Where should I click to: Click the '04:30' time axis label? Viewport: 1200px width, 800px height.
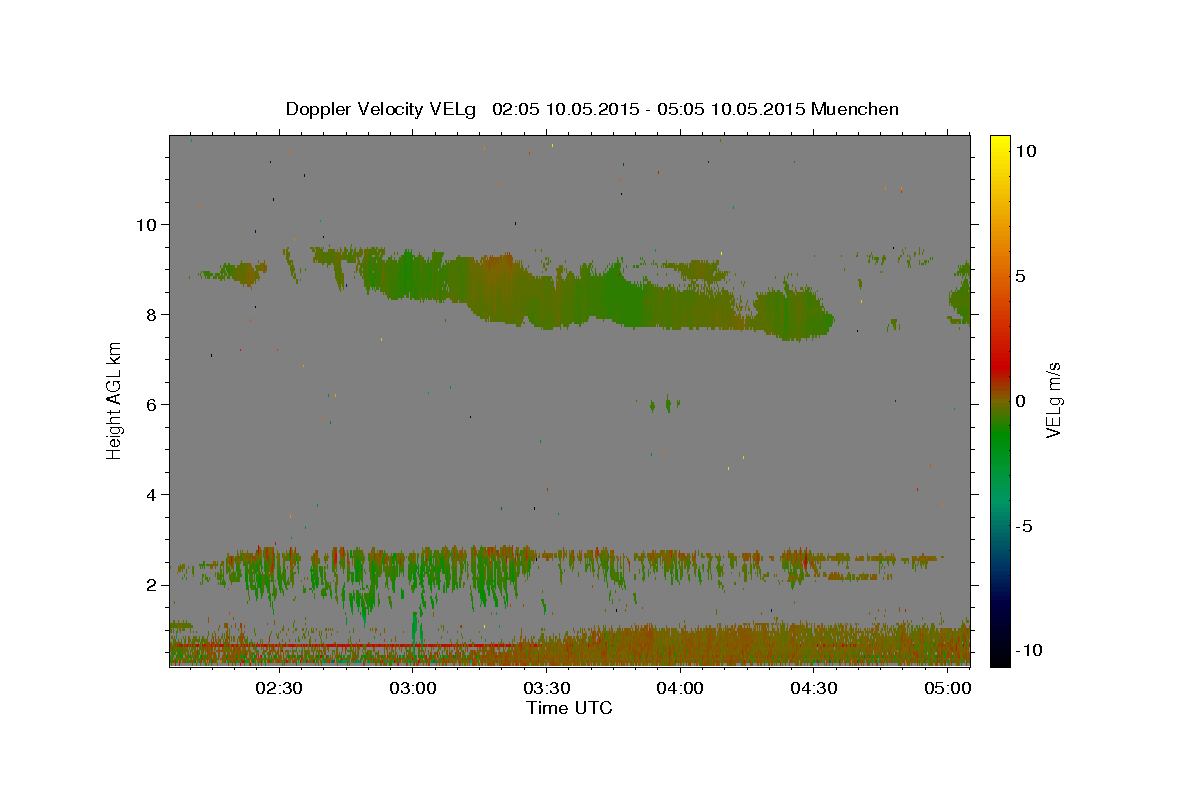pyautogui.click(x=814, y=688)
